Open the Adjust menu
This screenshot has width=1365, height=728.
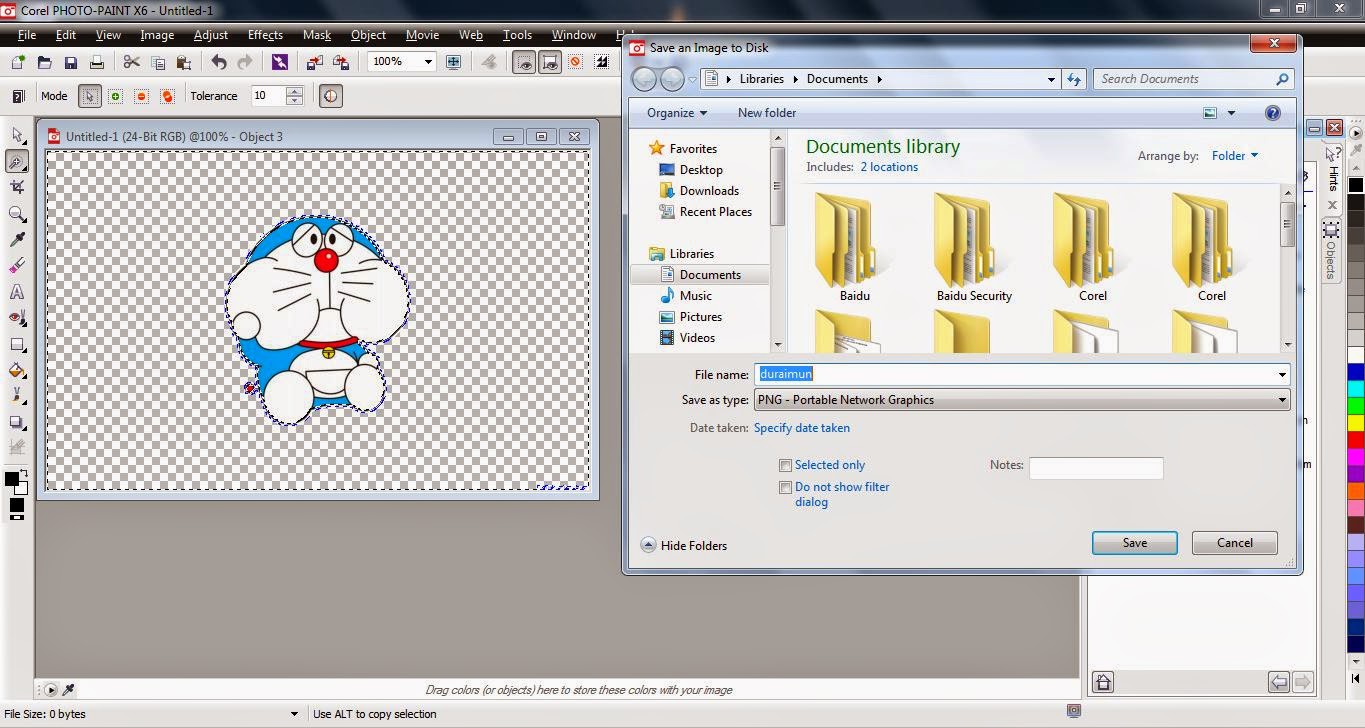(211, 35)
